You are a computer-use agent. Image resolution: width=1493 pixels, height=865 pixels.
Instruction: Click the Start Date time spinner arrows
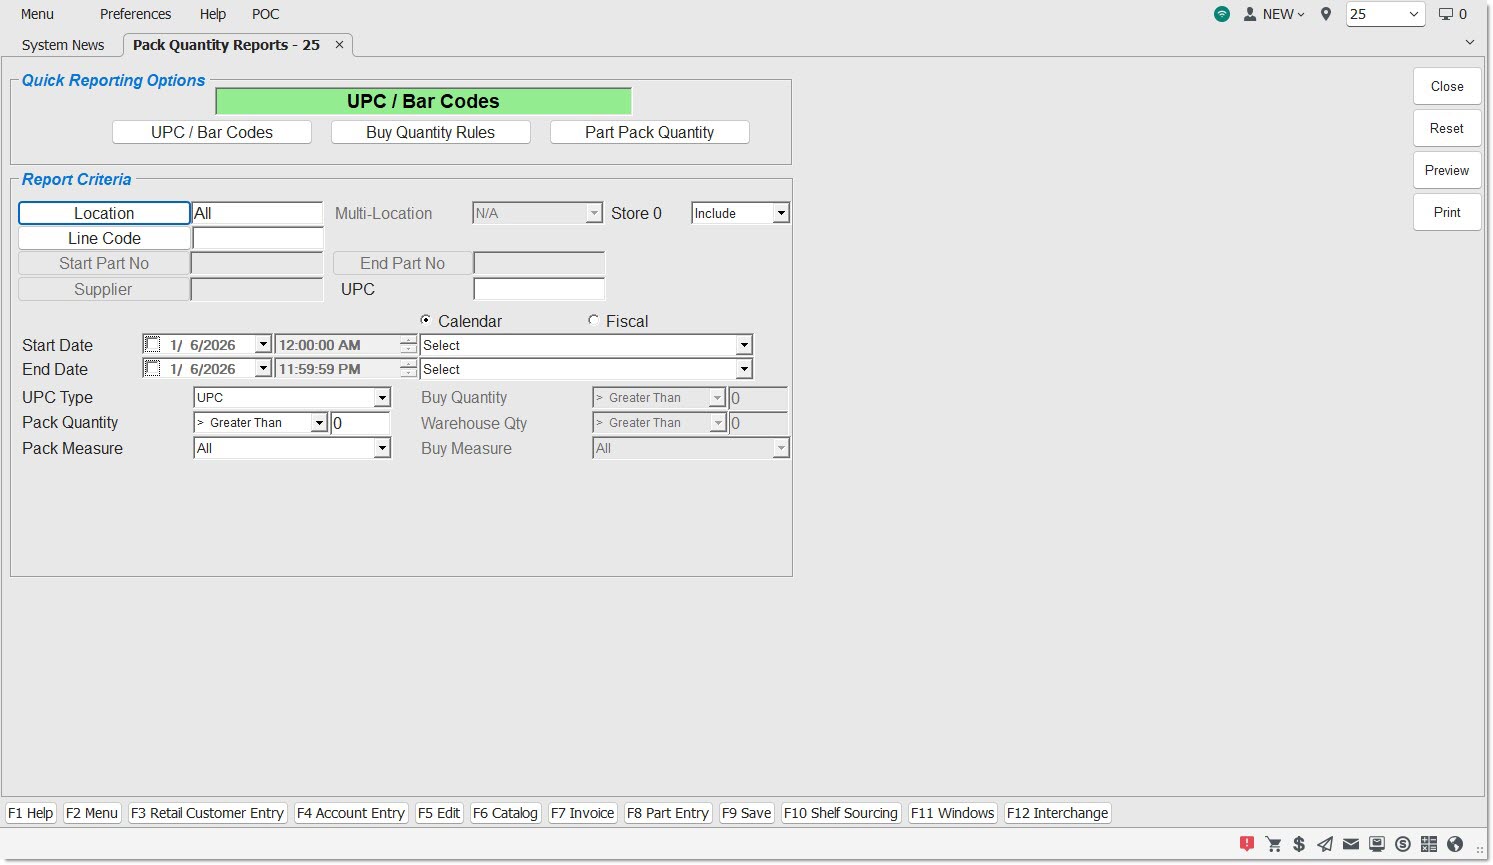click(x=408, y=345)
